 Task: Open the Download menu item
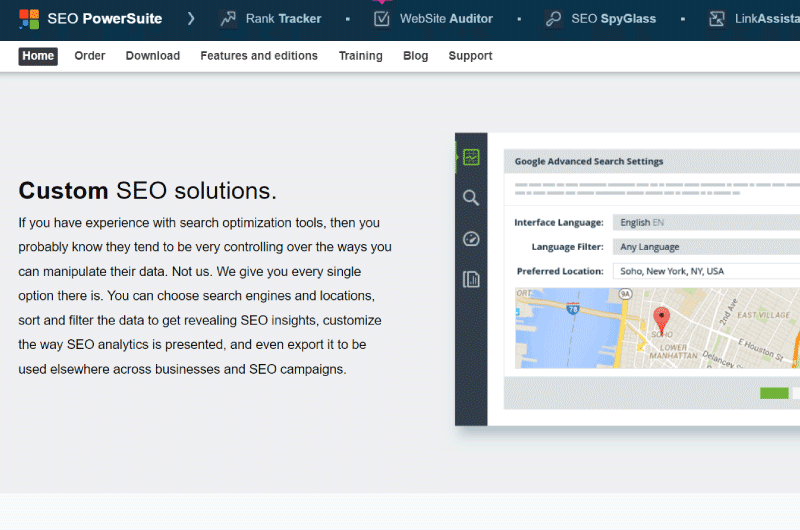[153, 56]
